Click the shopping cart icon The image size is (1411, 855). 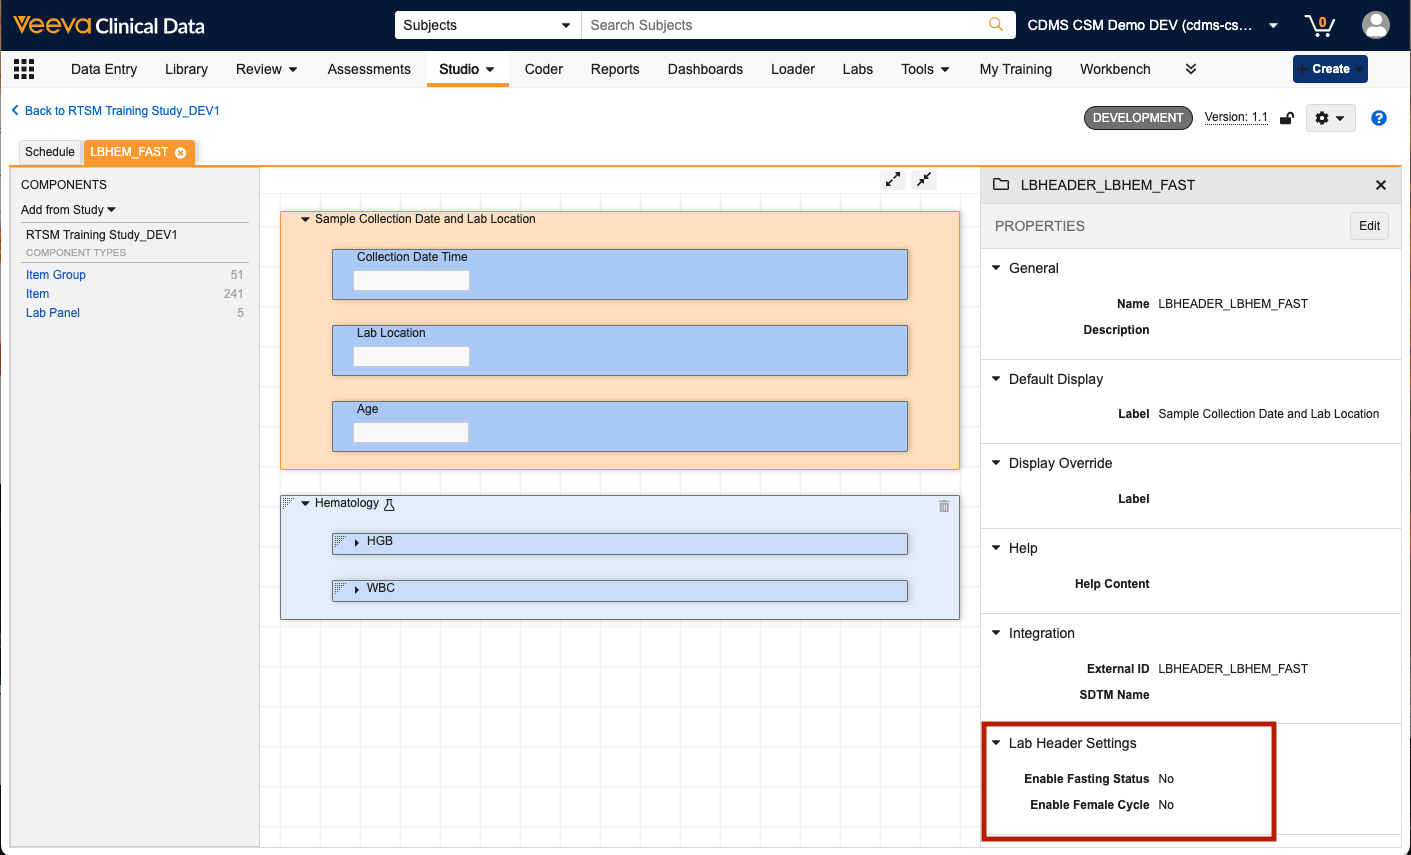1319,25
